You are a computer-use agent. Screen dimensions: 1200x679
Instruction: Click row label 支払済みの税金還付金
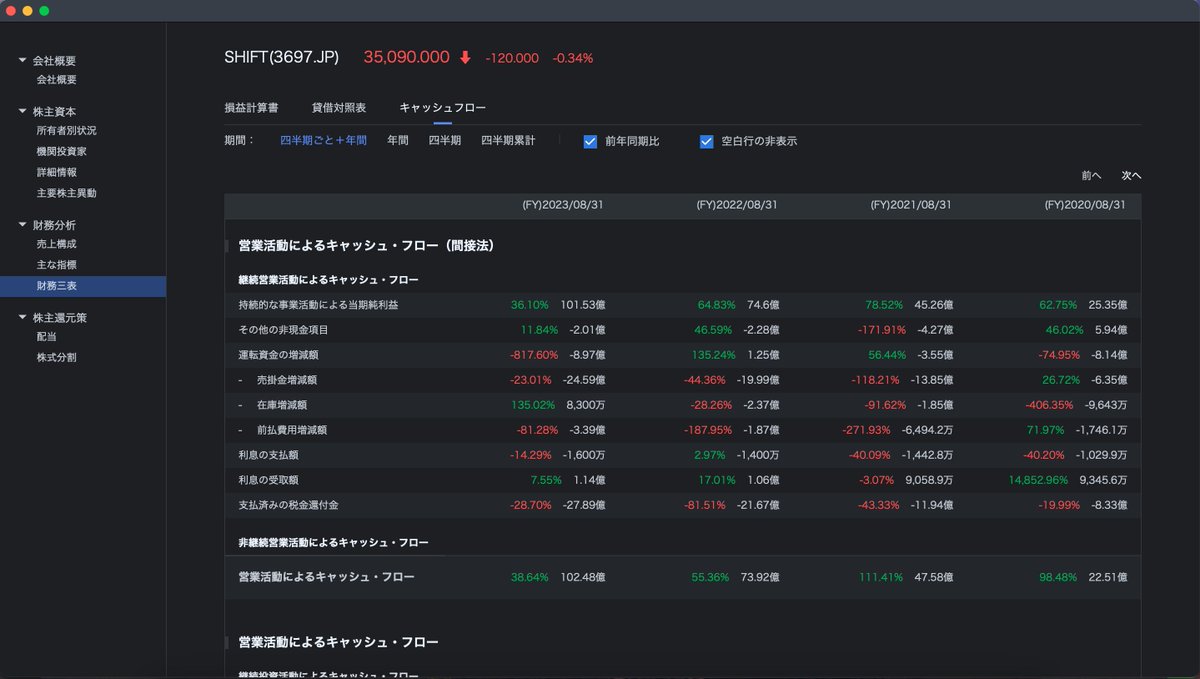coord(288,505)
